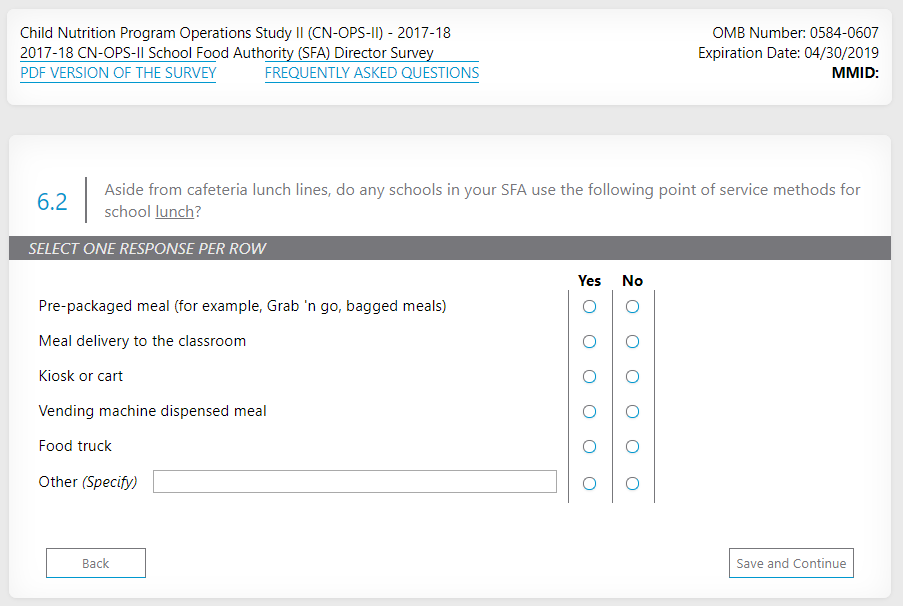
Task: Select No for Pre-packaged meal
Action: pyautogui.click(x=632, y=307)
